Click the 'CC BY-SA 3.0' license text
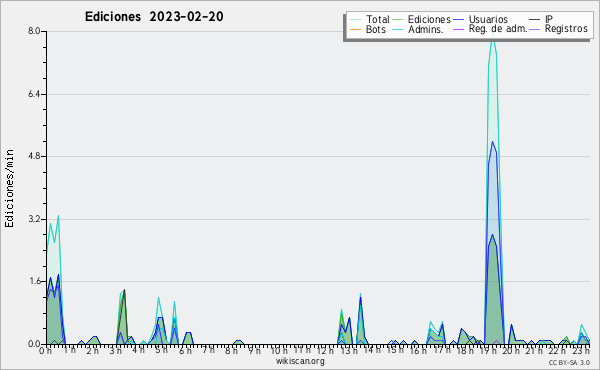The image size is (600, 370). click(x=569, y=362)
